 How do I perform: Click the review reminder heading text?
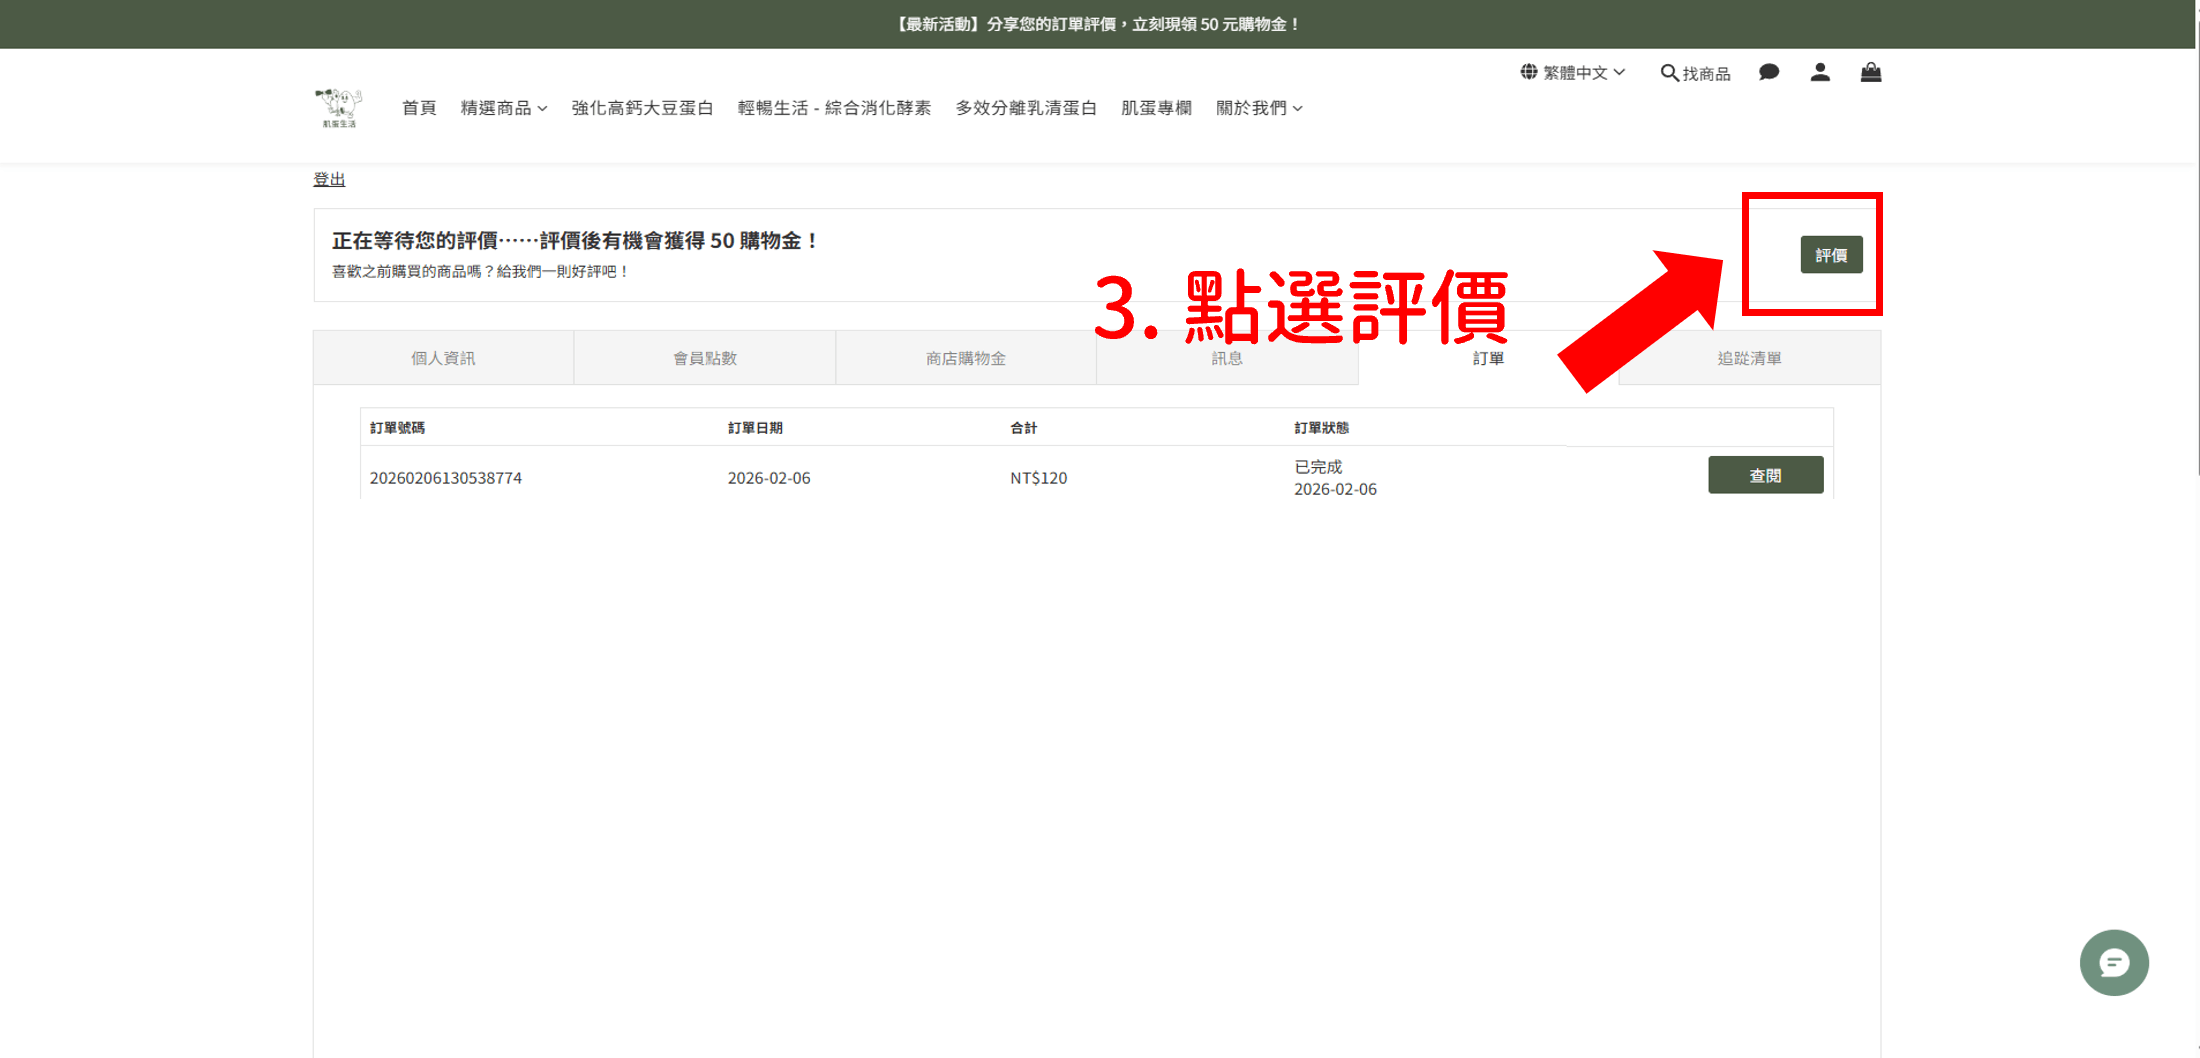coord(575,241)
